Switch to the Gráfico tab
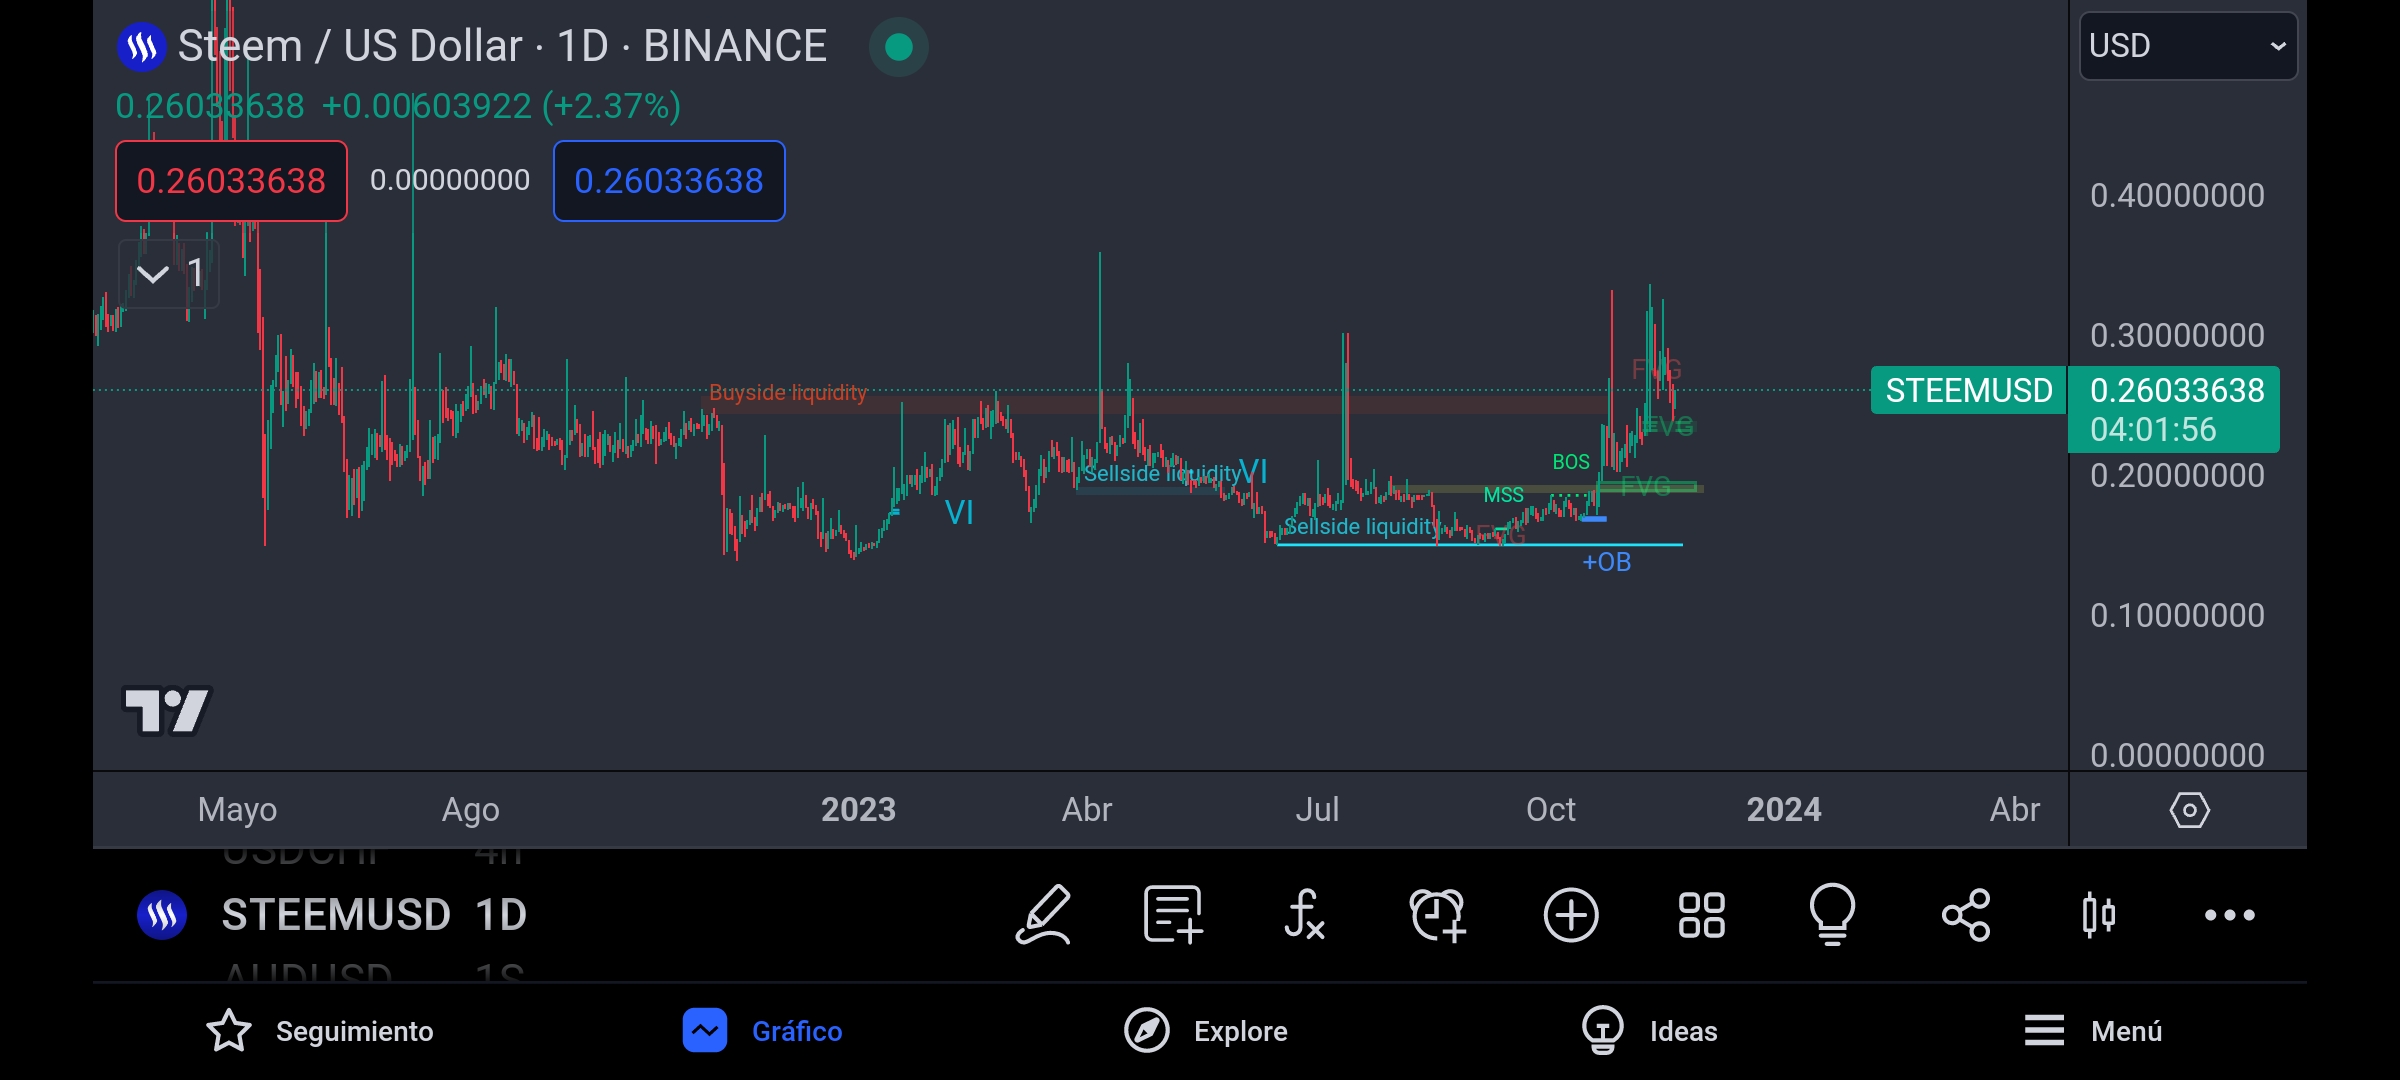 pyautogui.click(x=763, y=1031)
